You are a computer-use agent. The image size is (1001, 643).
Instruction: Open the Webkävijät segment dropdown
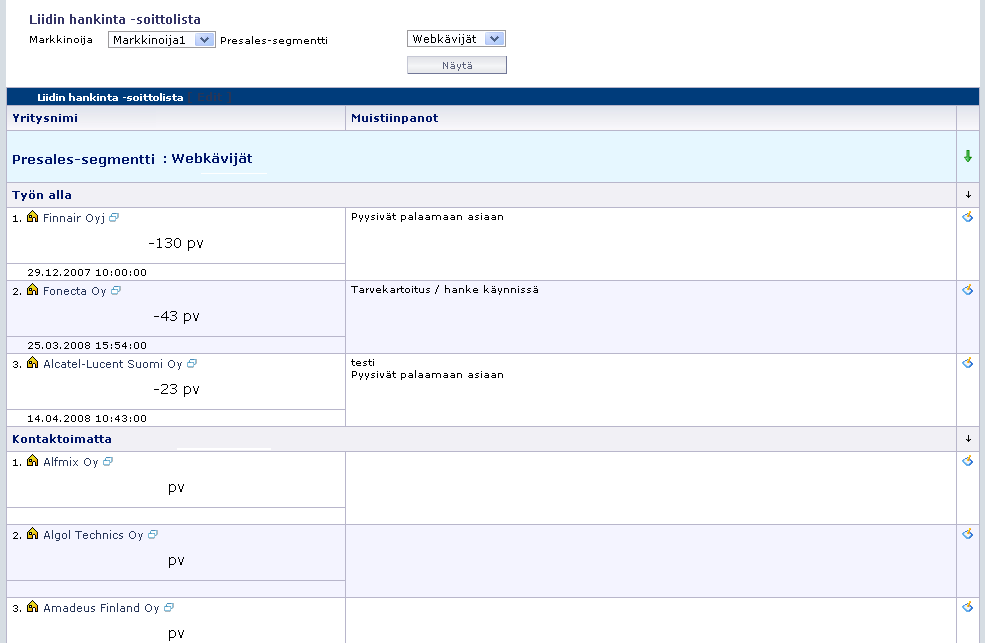pos(456,39)
